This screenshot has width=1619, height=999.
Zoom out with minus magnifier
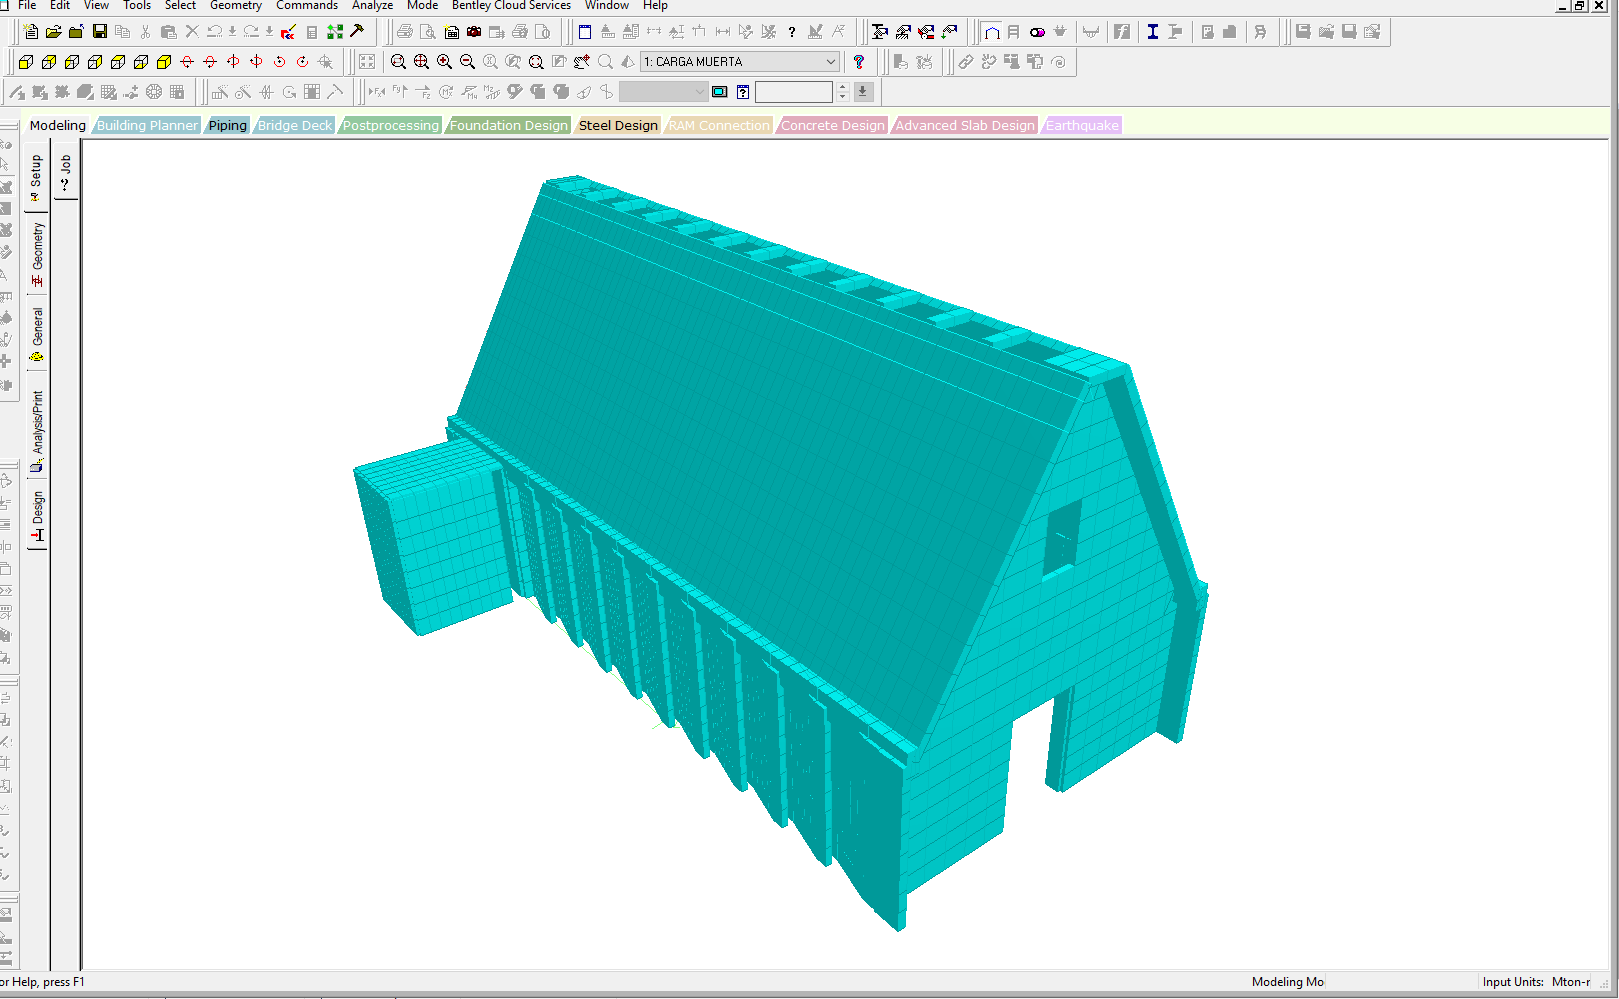467,62
